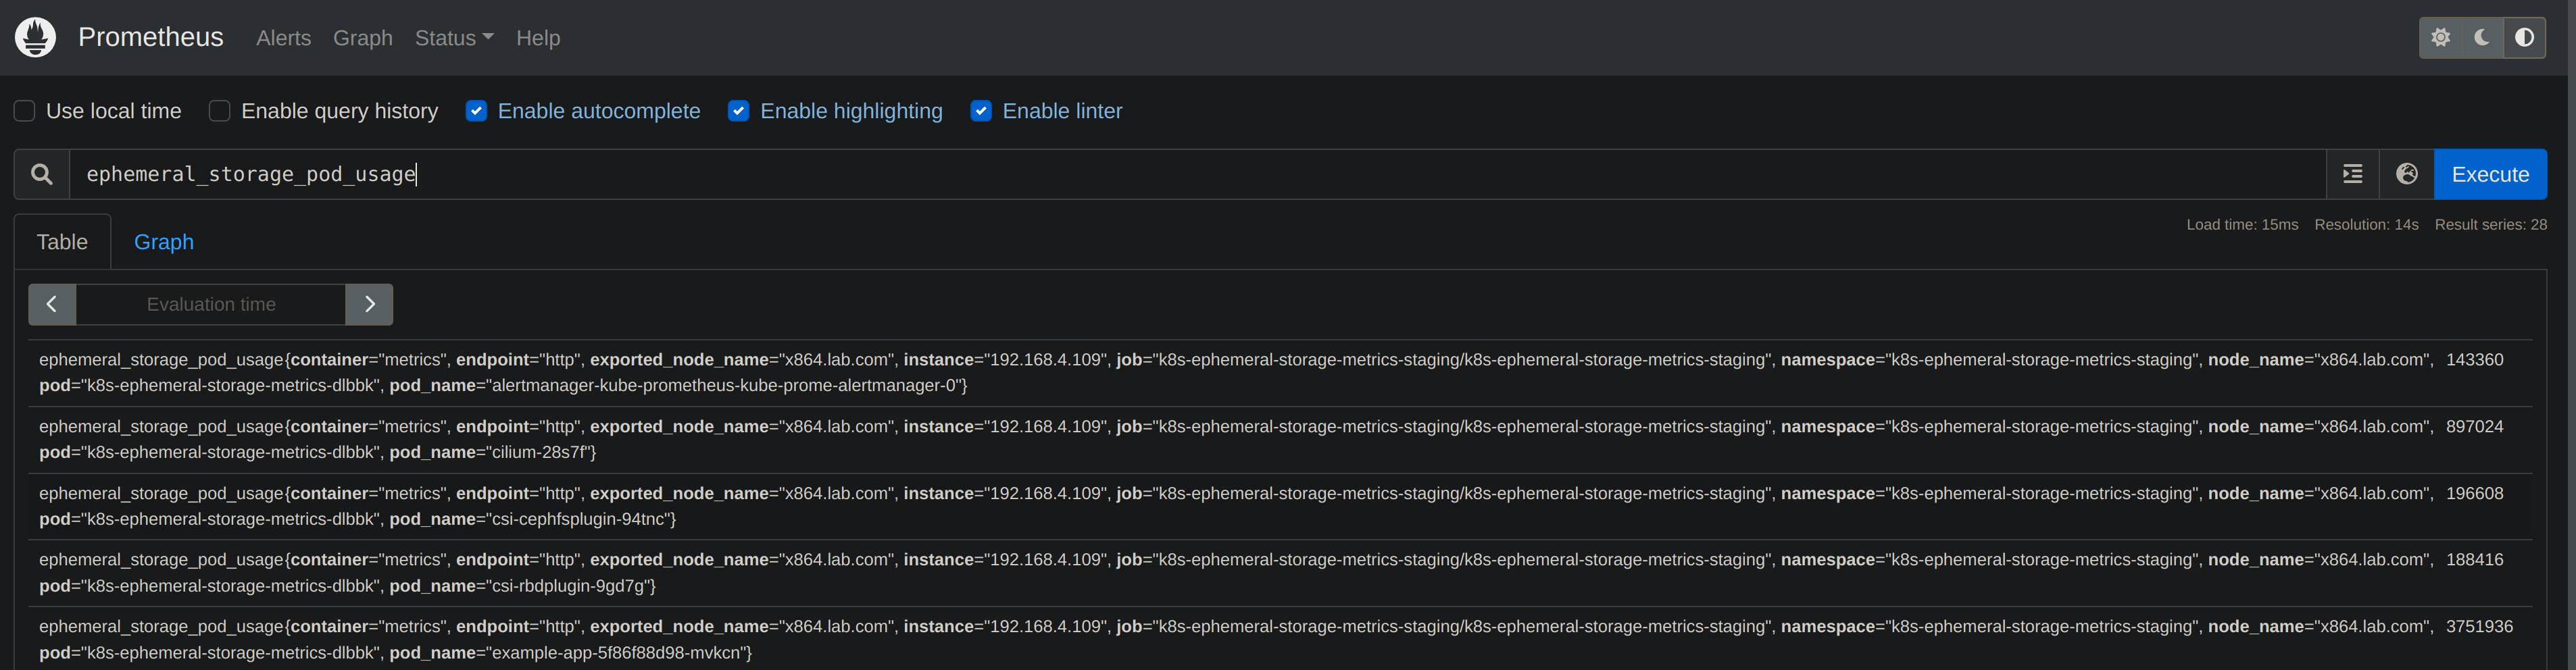Enable the query history checkbox
This screenshot has width=2576, height=670.
pyautogui.click(x=220, y=111)
